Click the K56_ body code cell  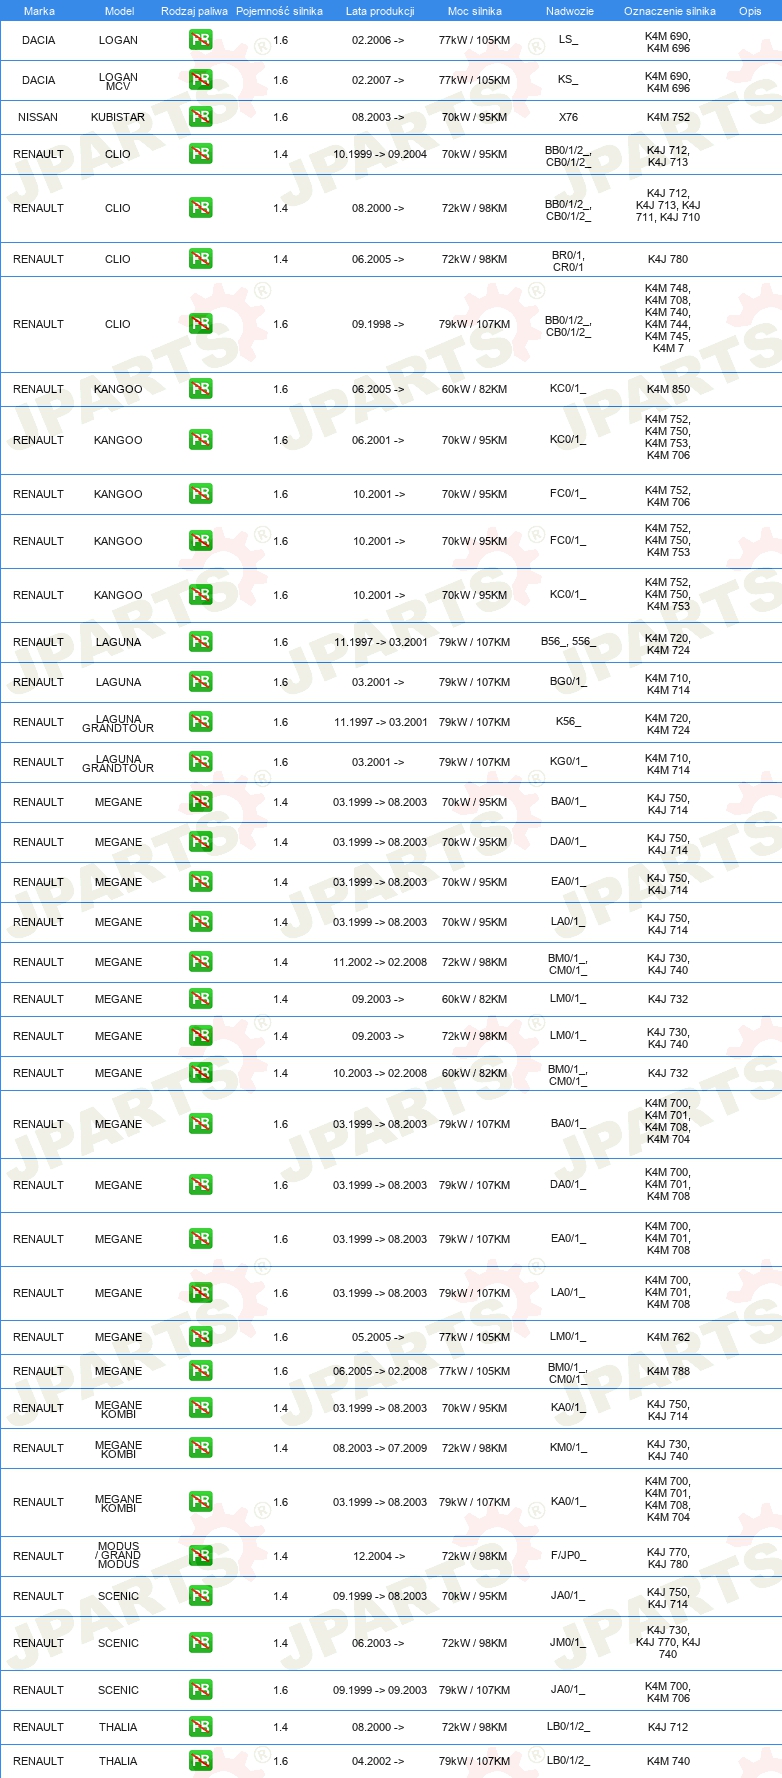[568, 722]
